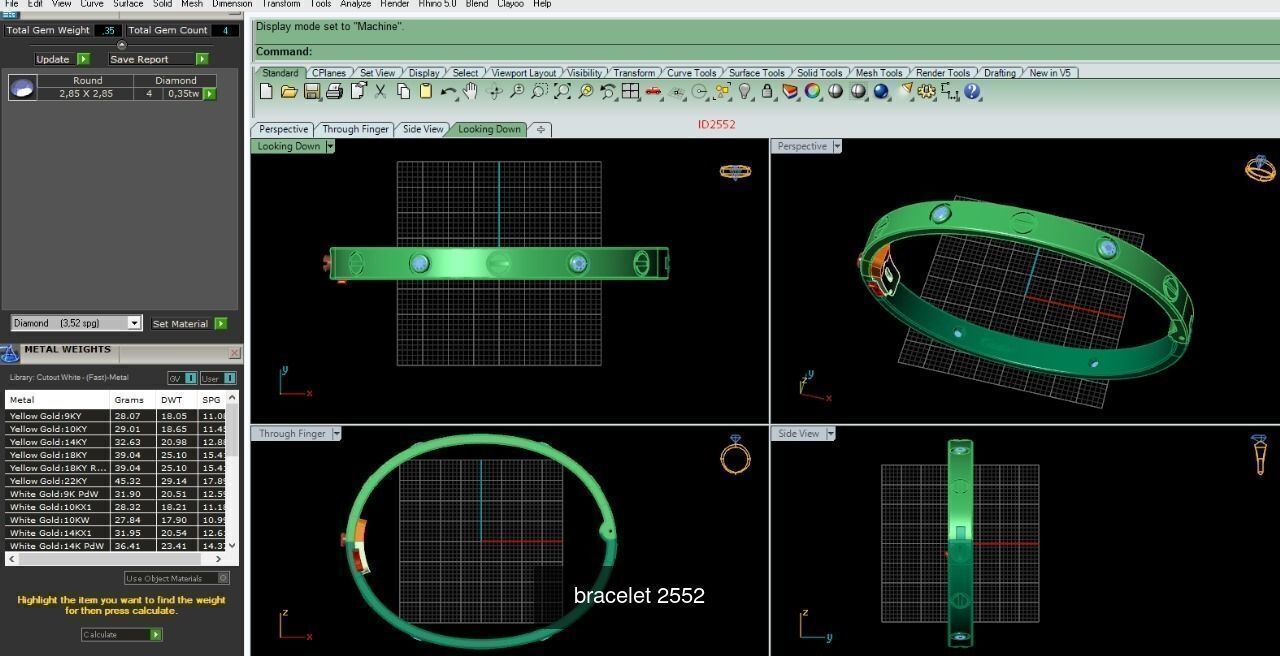Click the Metal Weights flask icon
Screen dimensions: 1280x656
(10, 353)
